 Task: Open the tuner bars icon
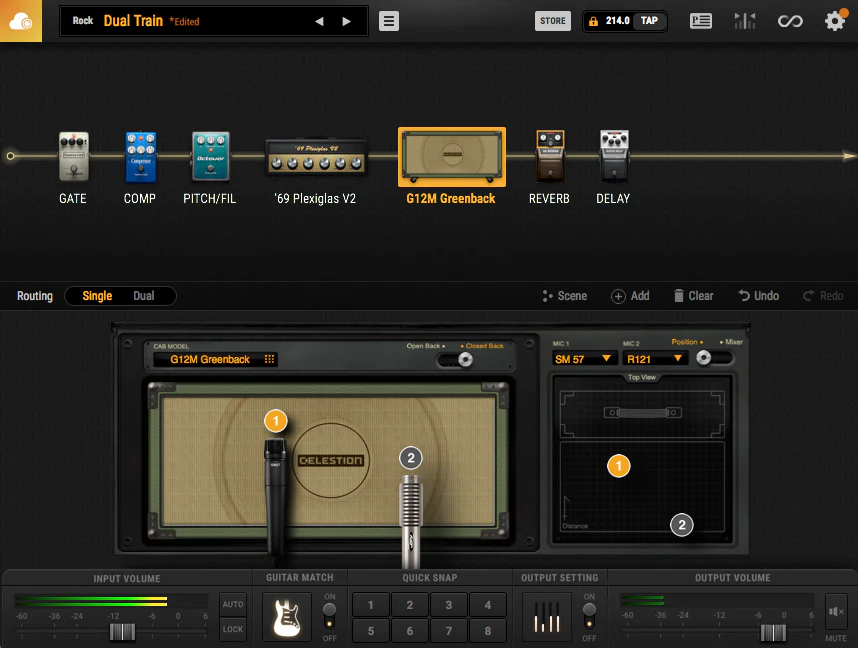745,21
